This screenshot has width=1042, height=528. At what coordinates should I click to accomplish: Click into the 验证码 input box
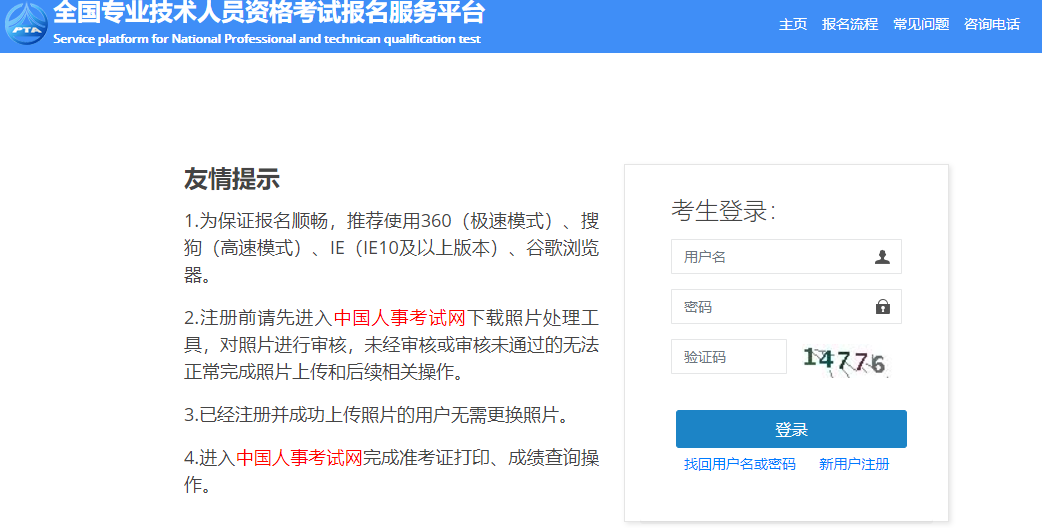pyautogui.click(x=729, y=357)
